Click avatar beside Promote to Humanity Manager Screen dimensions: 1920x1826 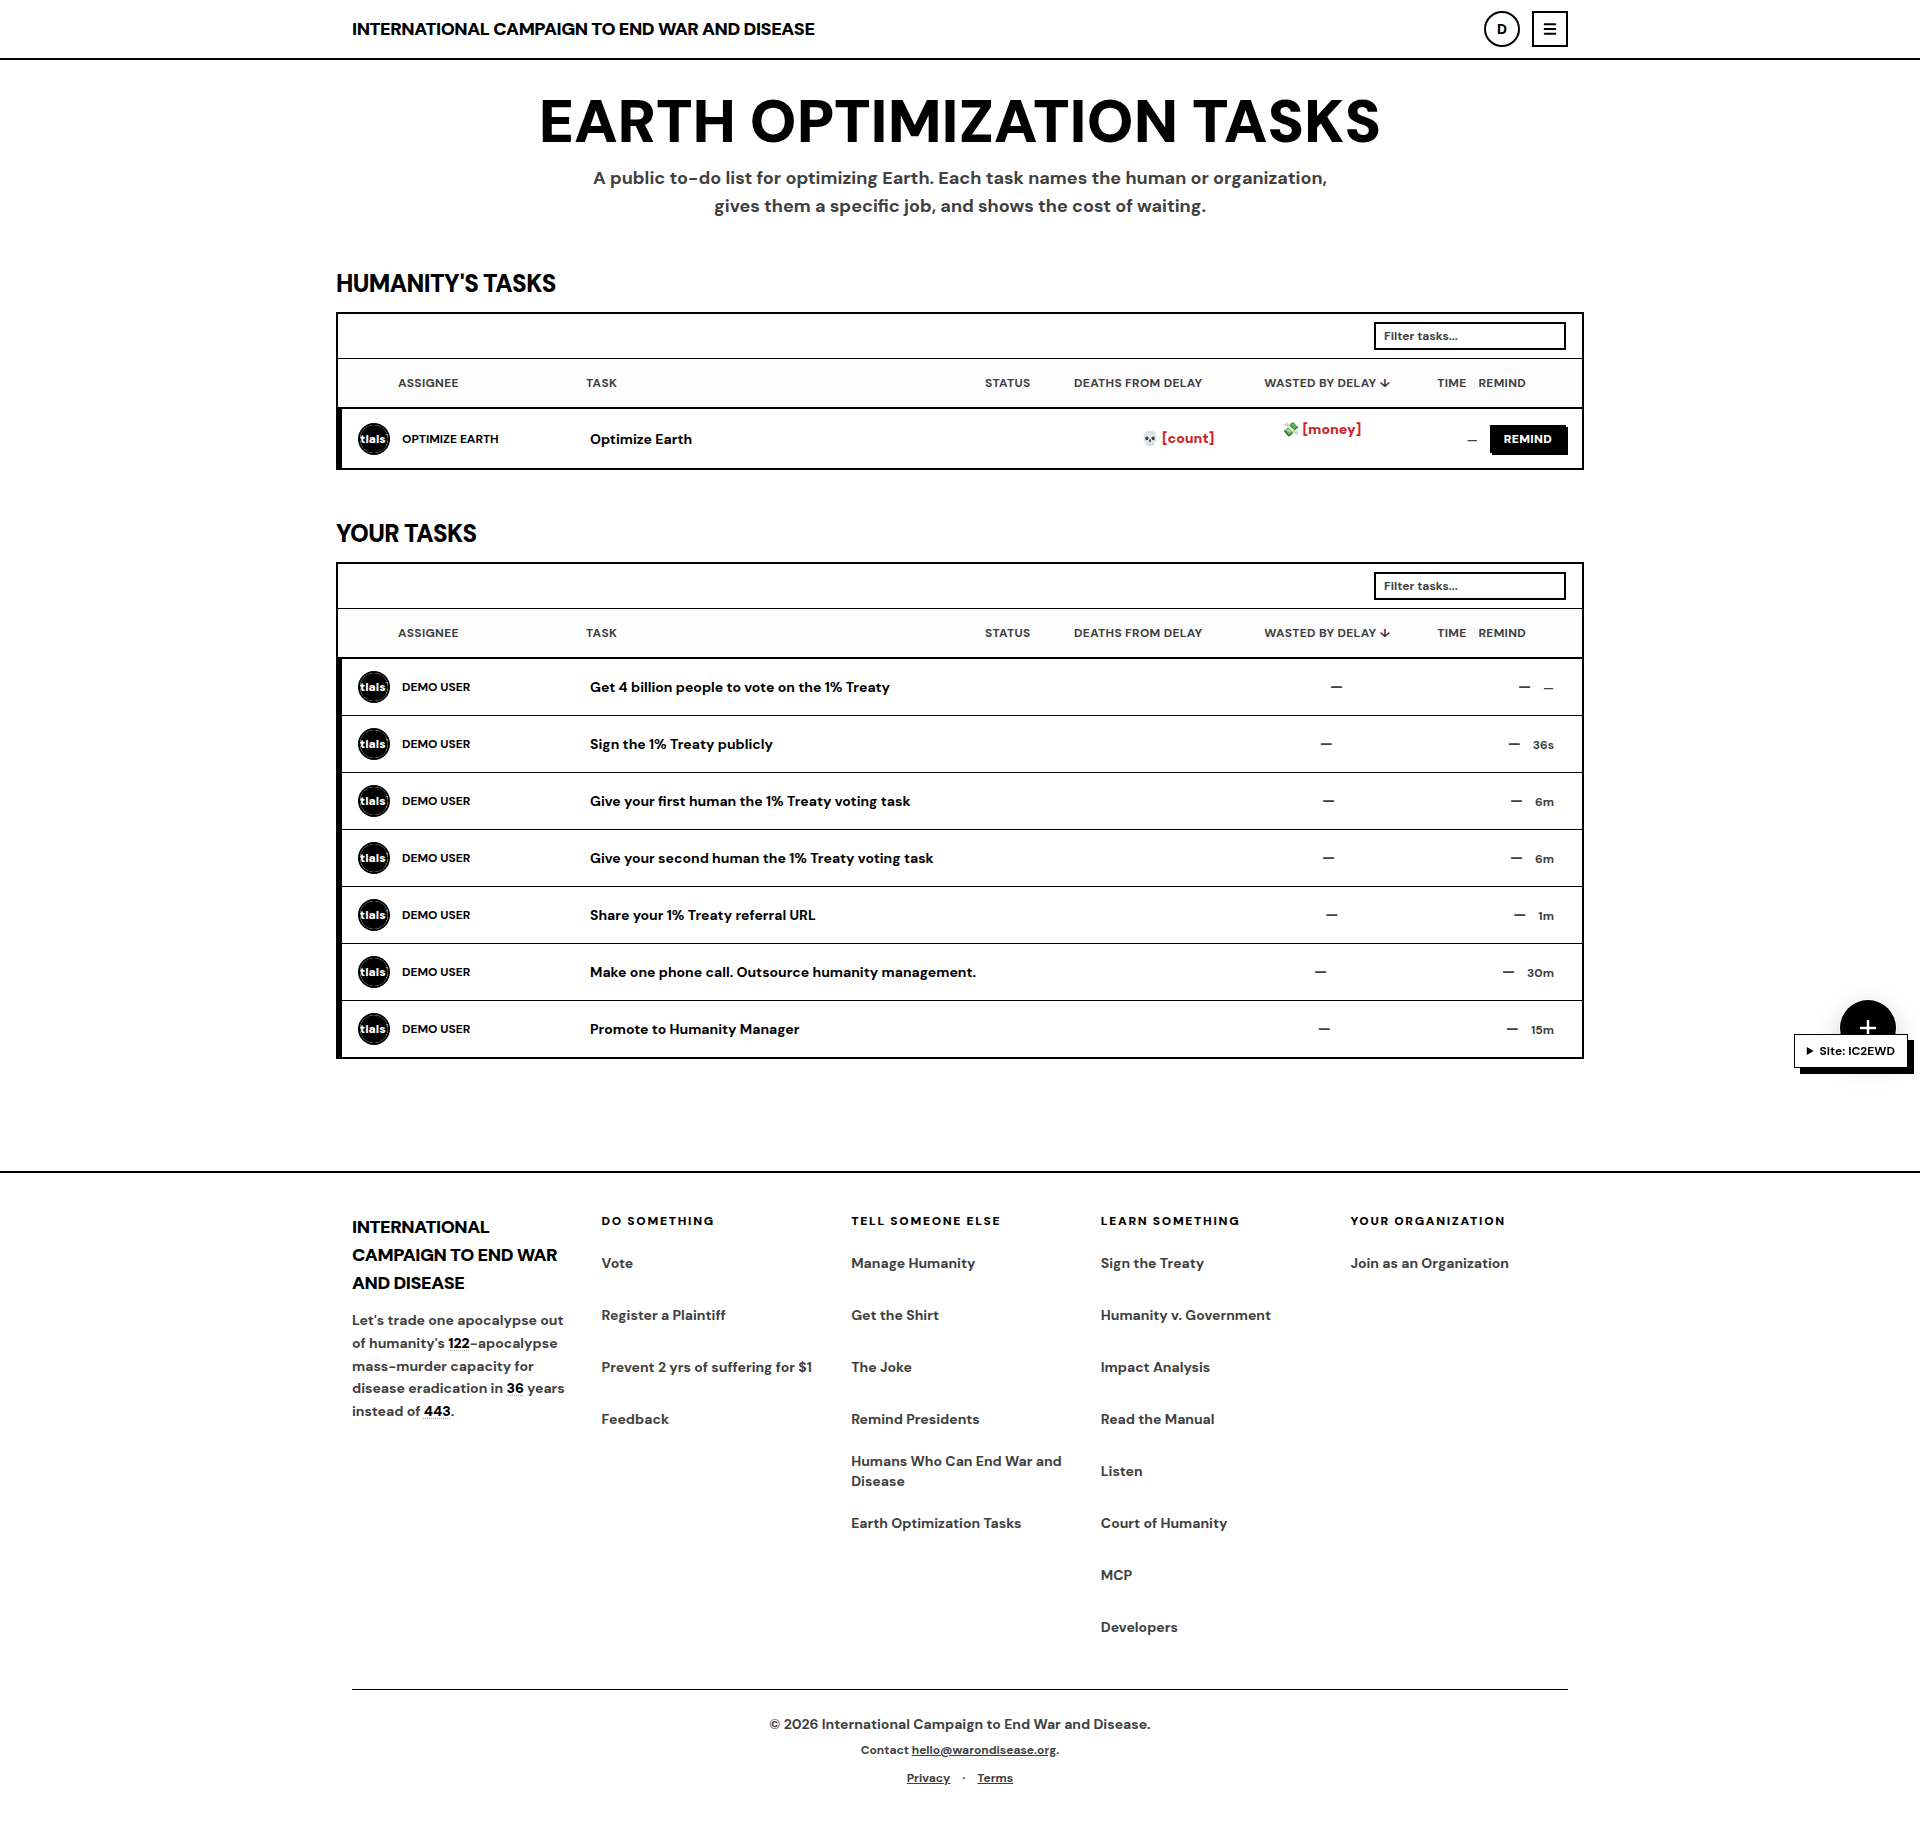point(374,1029)
